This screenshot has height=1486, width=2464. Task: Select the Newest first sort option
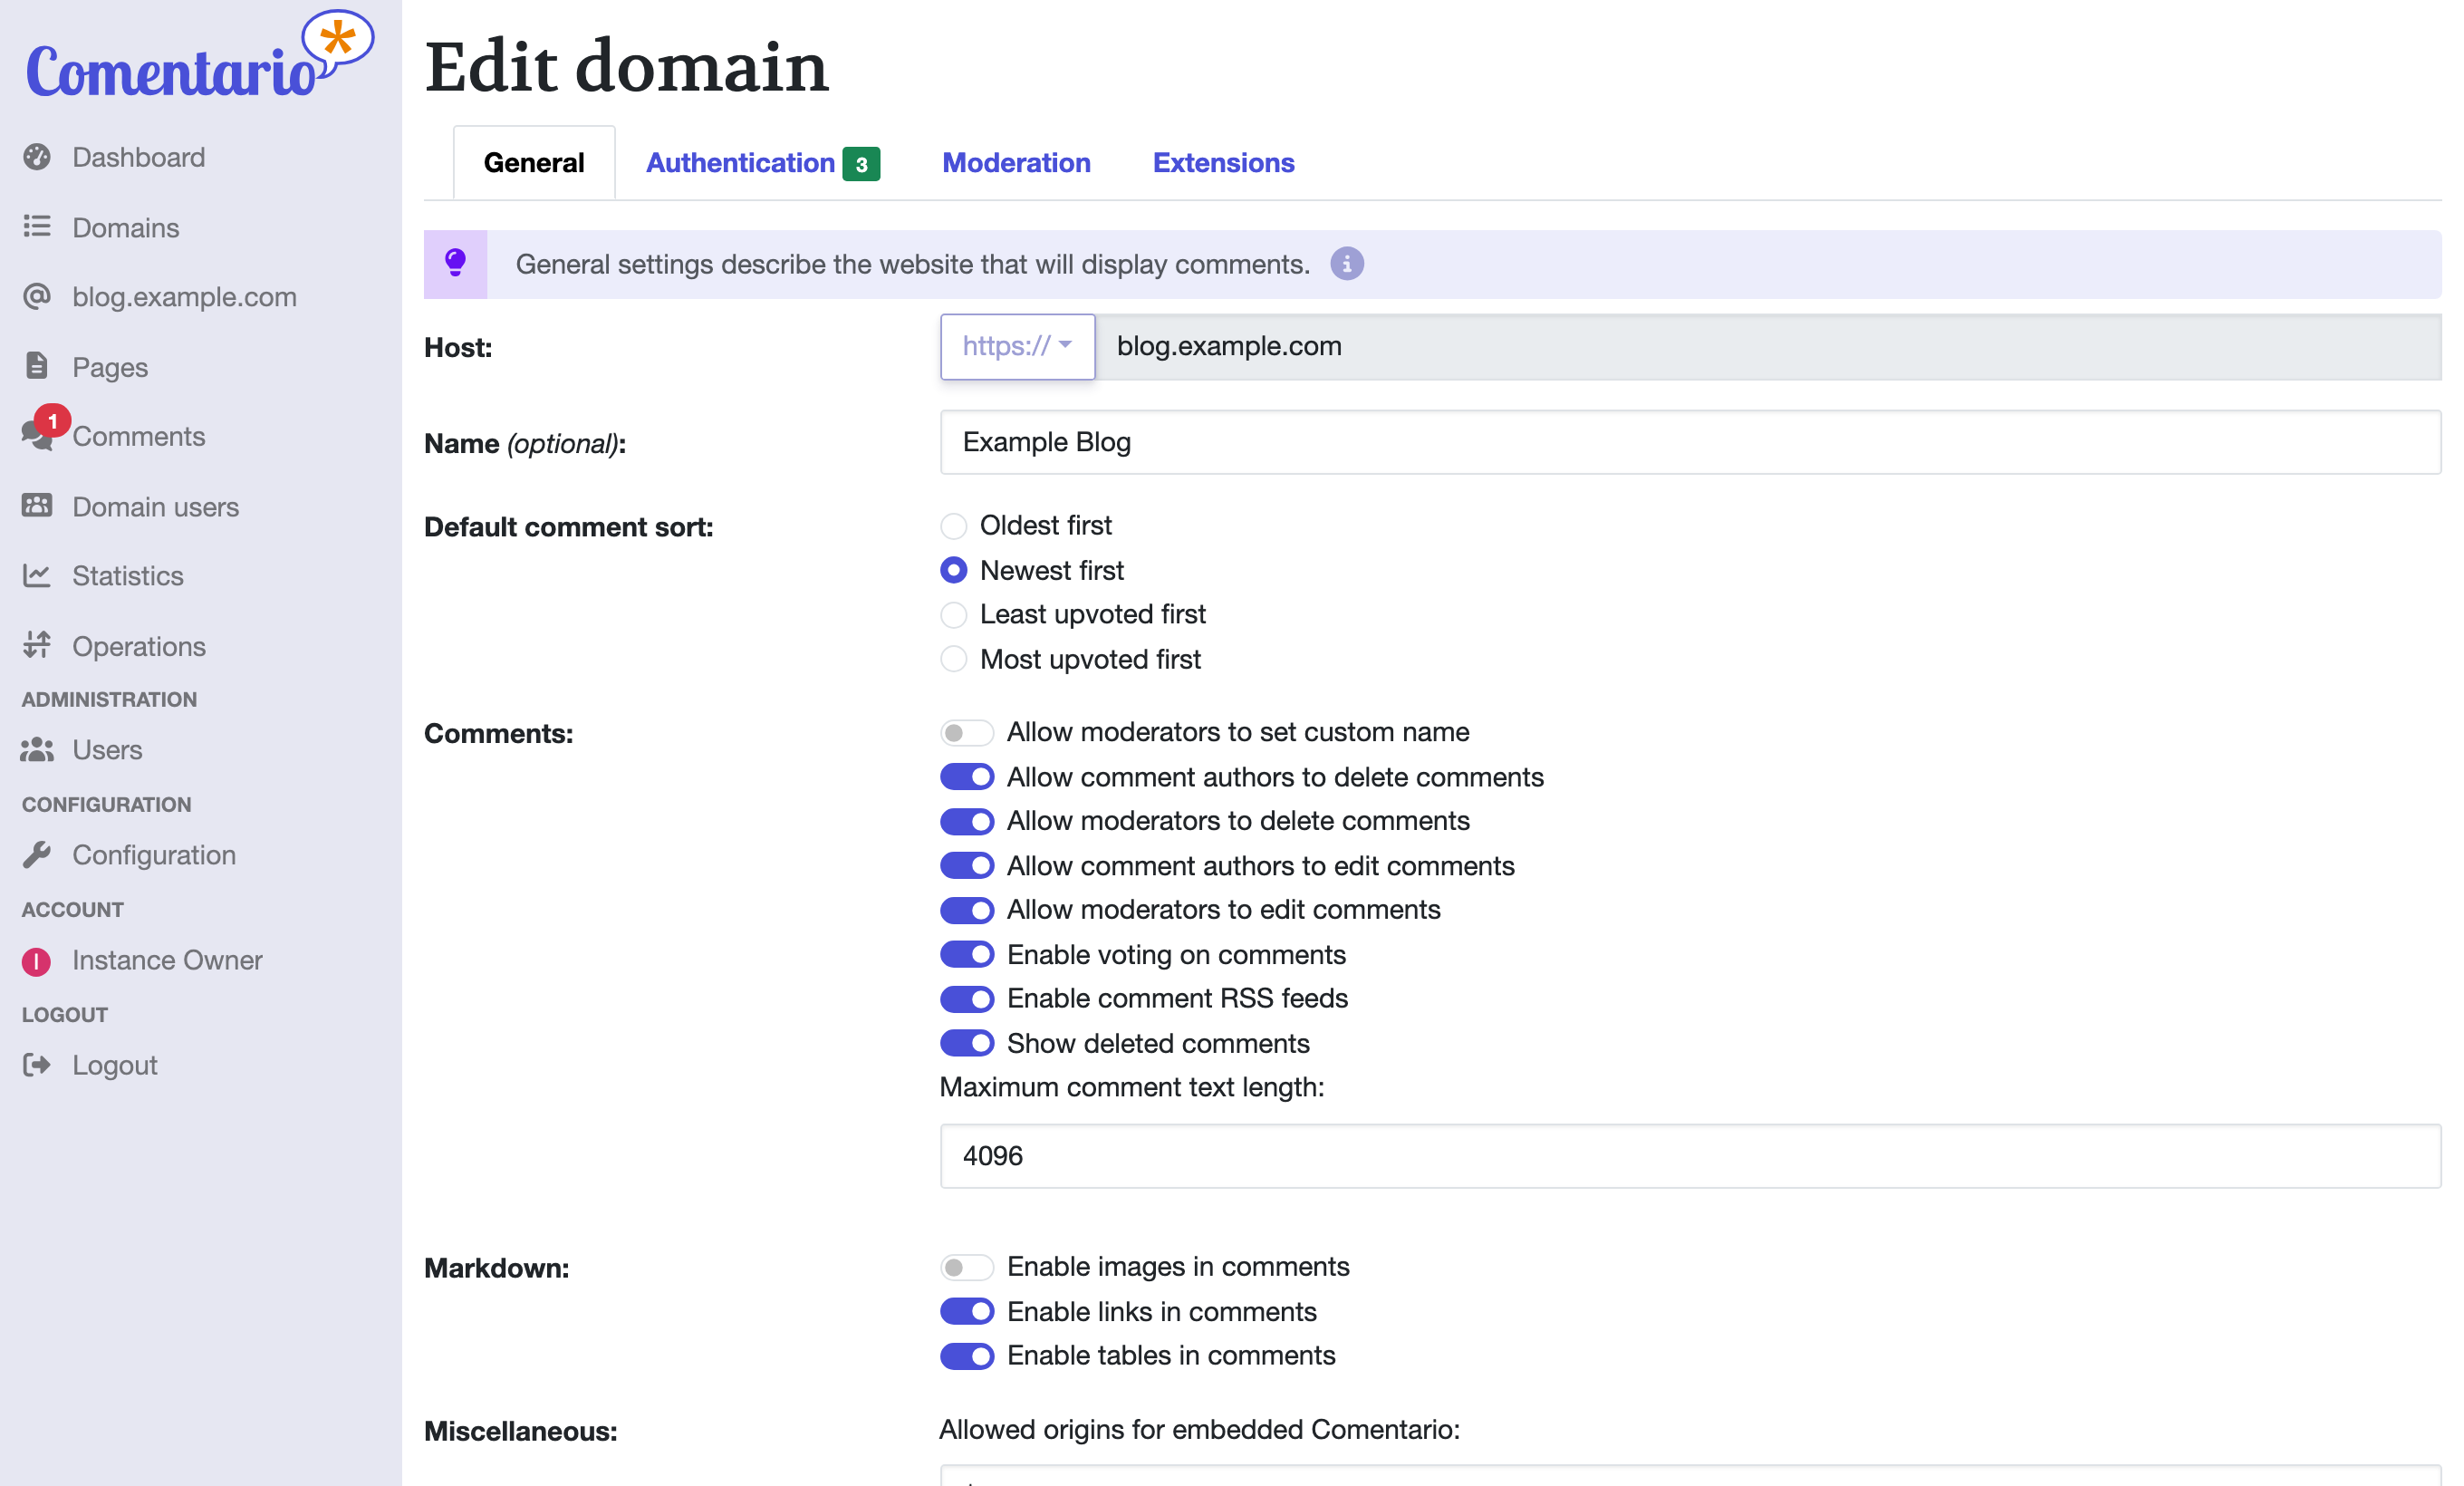(x=954, y=570)
